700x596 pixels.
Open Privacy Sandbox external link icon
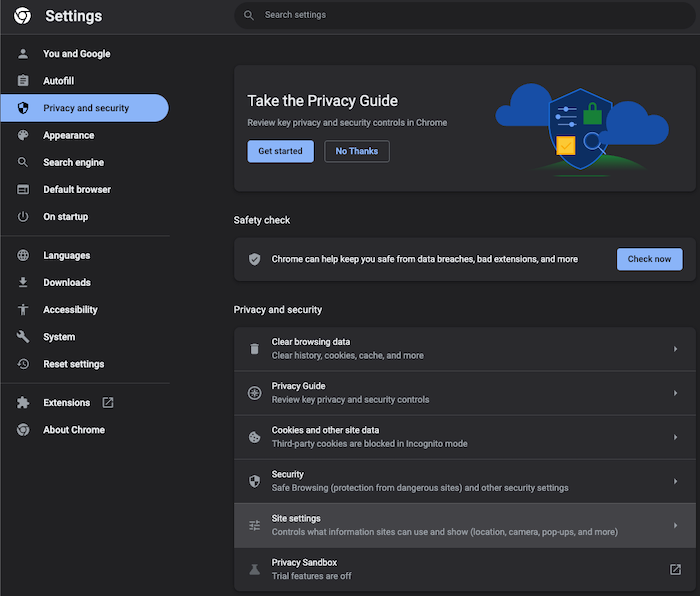675,569
